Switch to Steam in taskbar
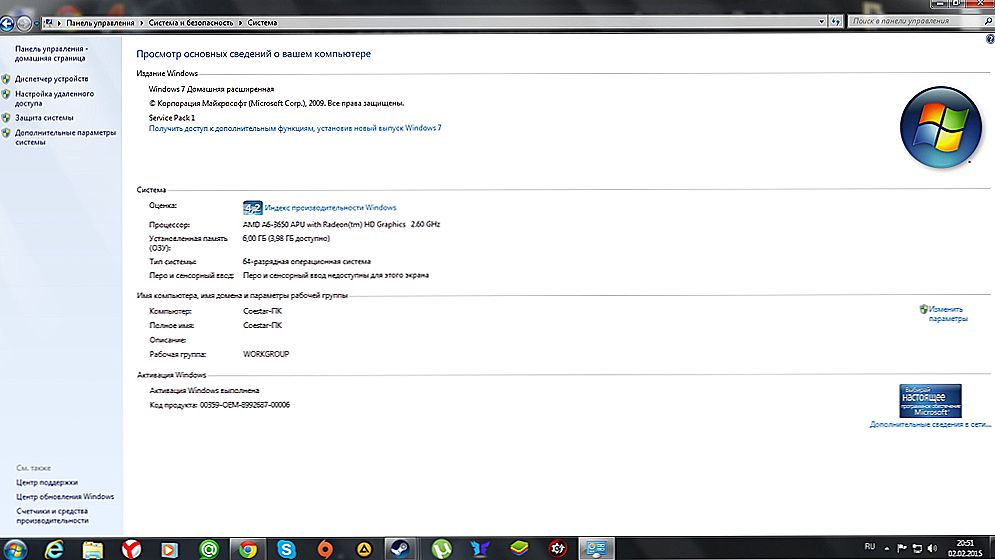Screen dimensions: 995x560 [x=400, y=549]
